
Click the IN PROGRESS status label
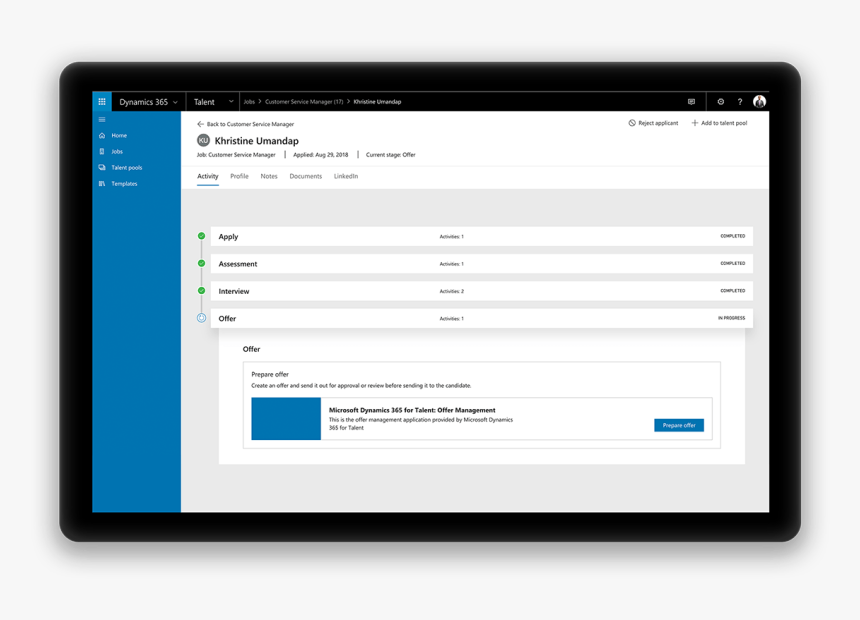tap(732, 318)
